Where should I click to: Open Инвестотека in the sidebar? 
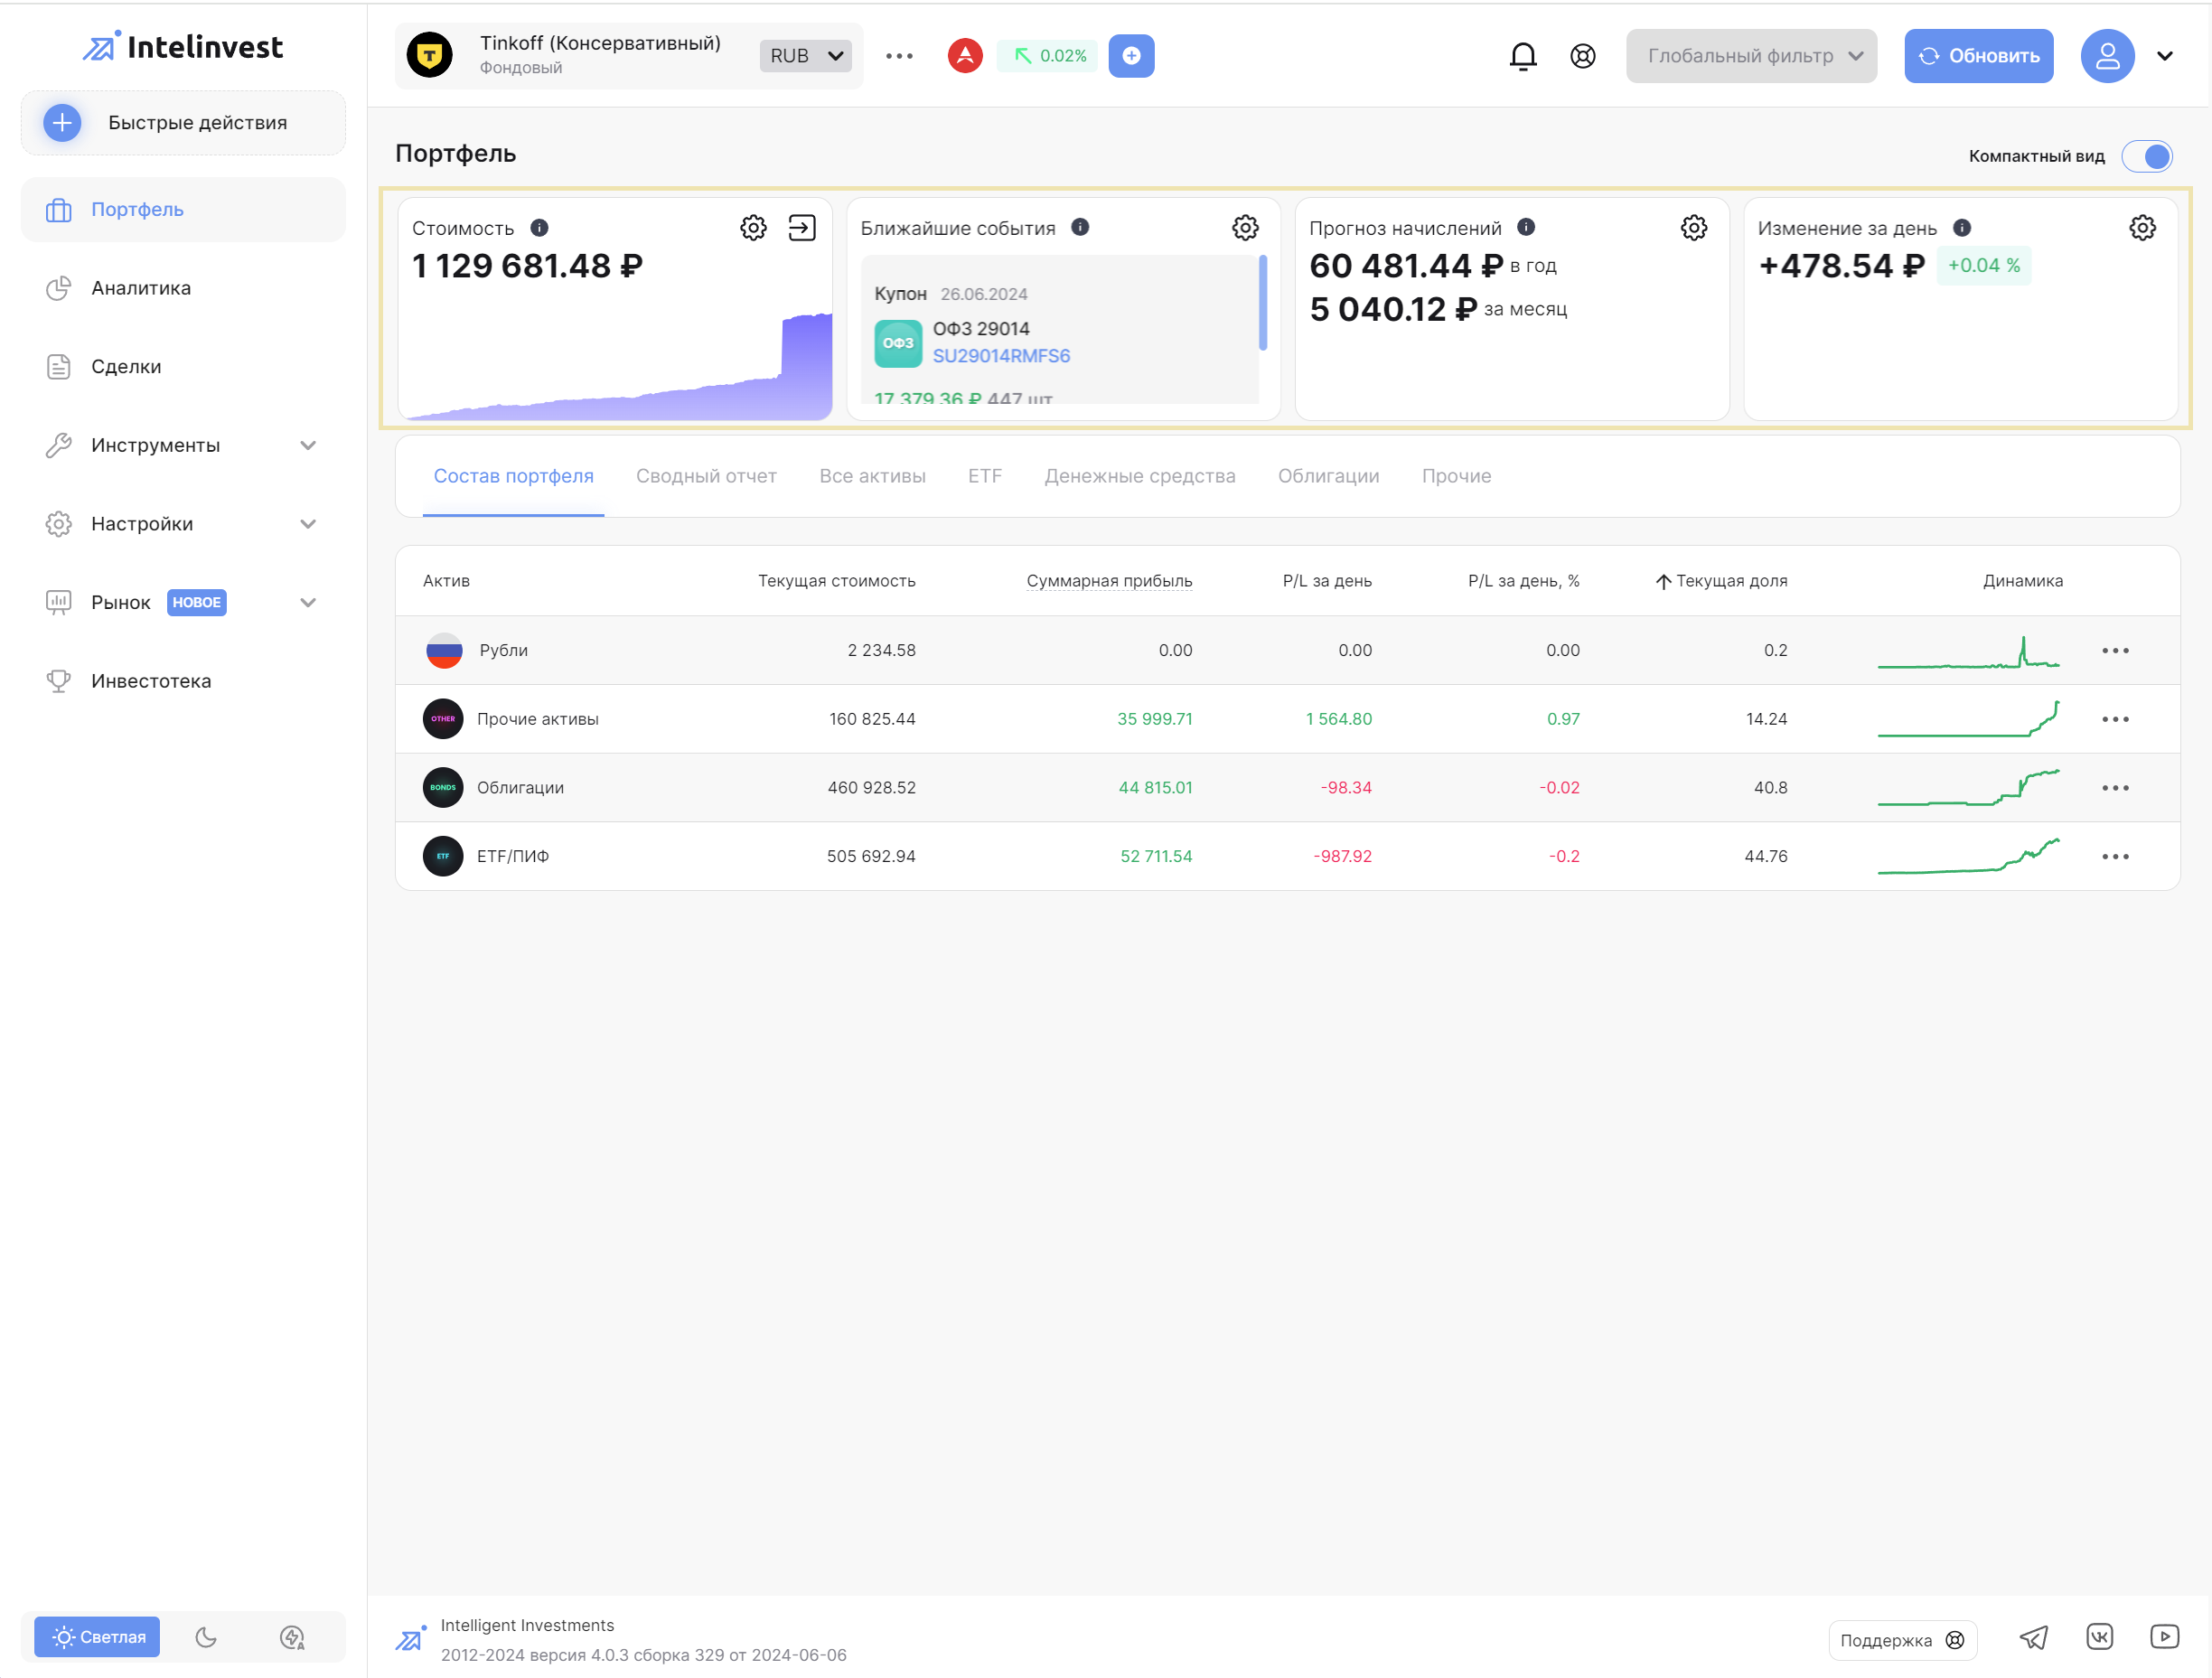183,681
